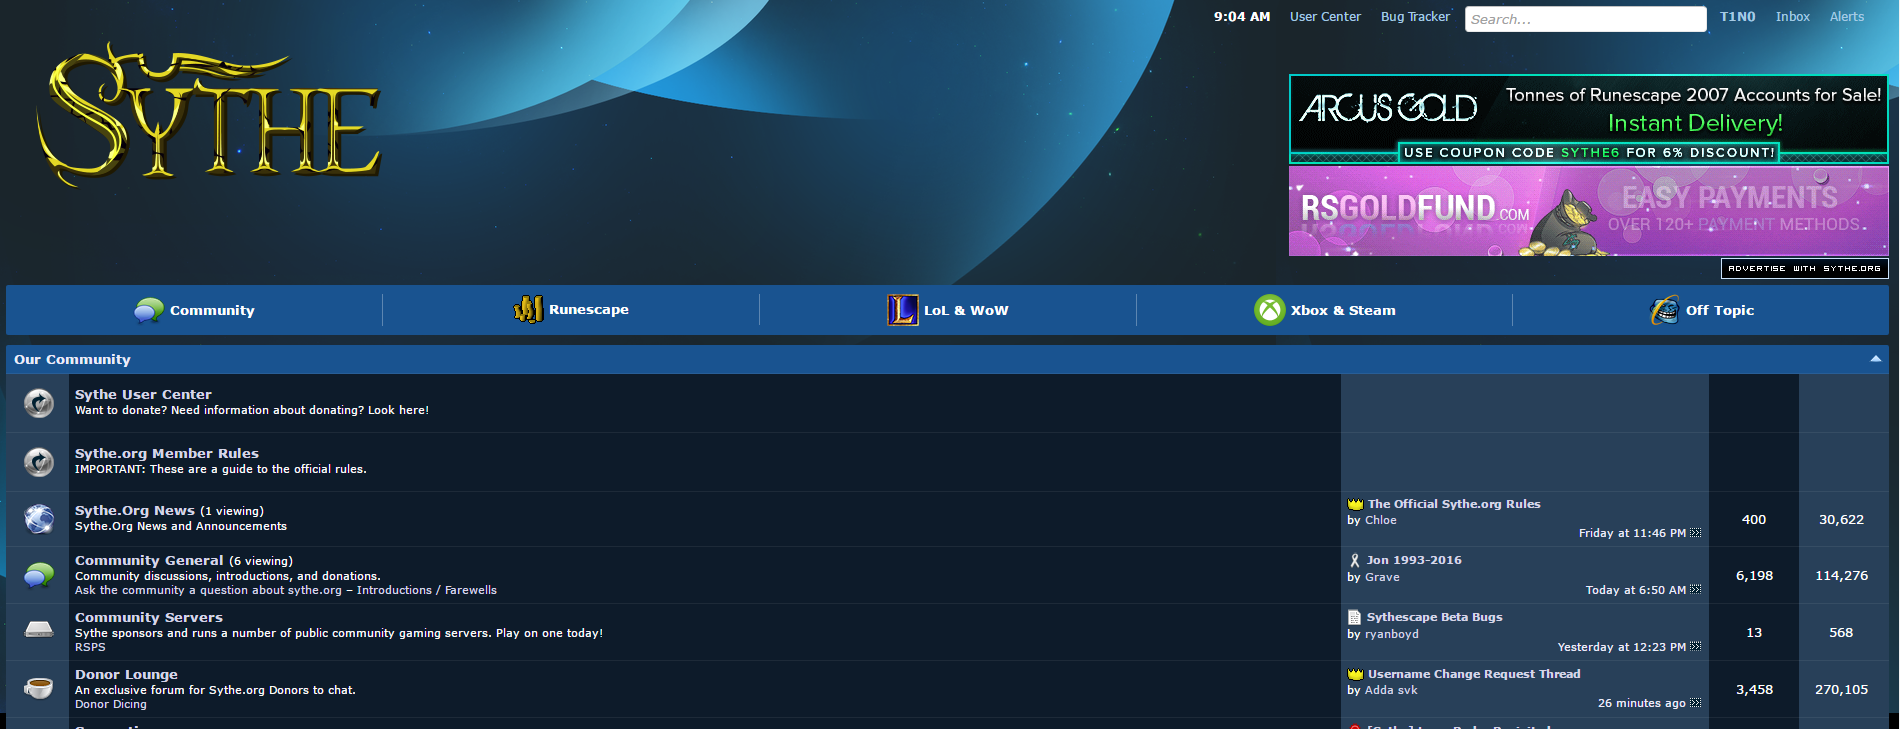Open Sythescape Beta Bugs thread
Image resolution: width=1900 pixels, height=729 pixels.
1434,617
